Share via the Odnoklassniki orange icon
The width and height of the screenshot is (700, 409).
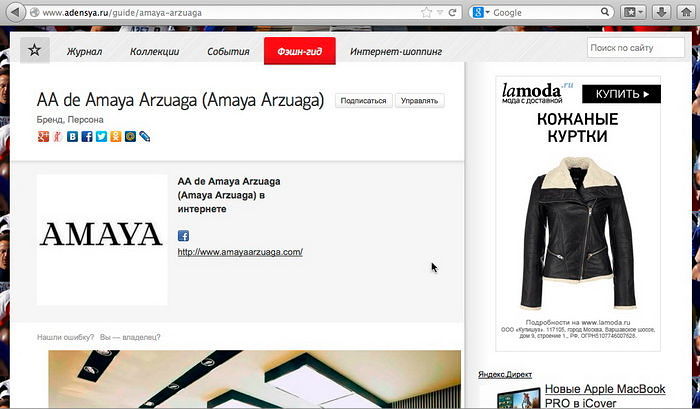[x=116, y=136]
